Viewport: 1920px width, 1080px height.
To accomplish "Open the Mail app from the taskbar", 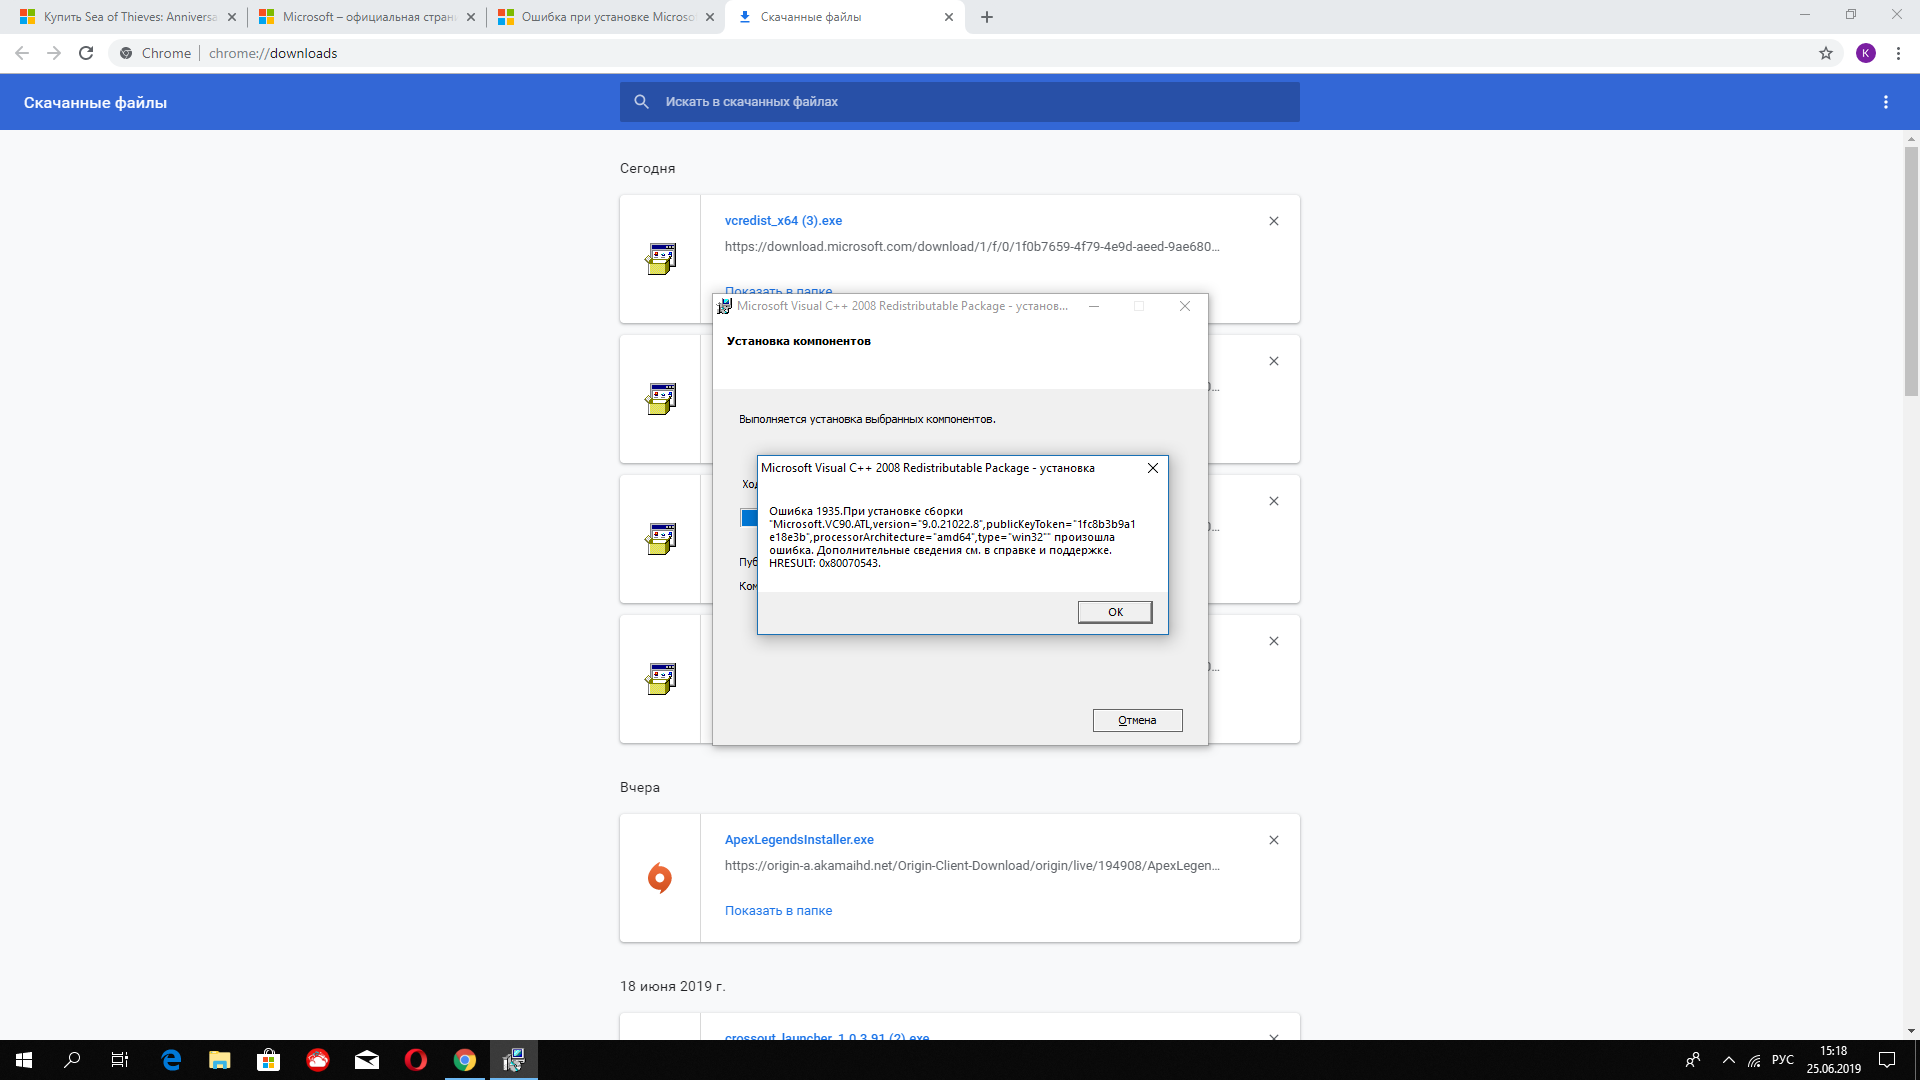I will click(367, 1060).
